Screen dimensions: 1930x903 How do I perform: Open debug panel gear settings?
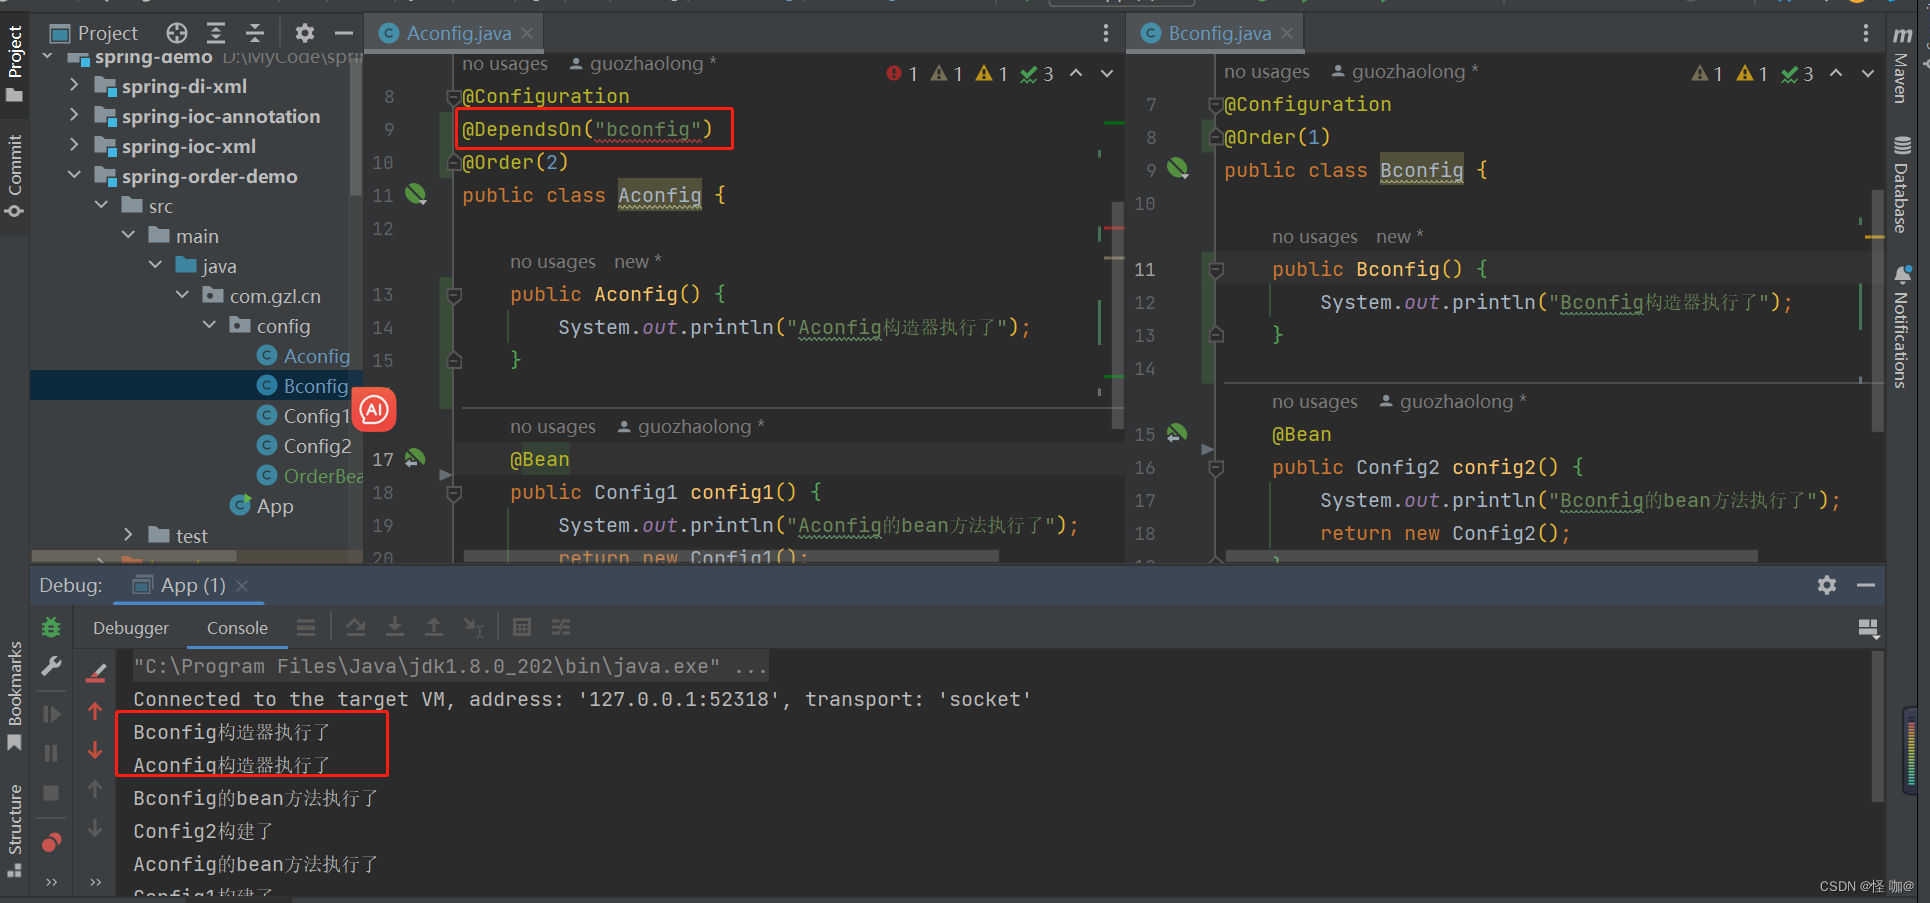pos(1827,585)
